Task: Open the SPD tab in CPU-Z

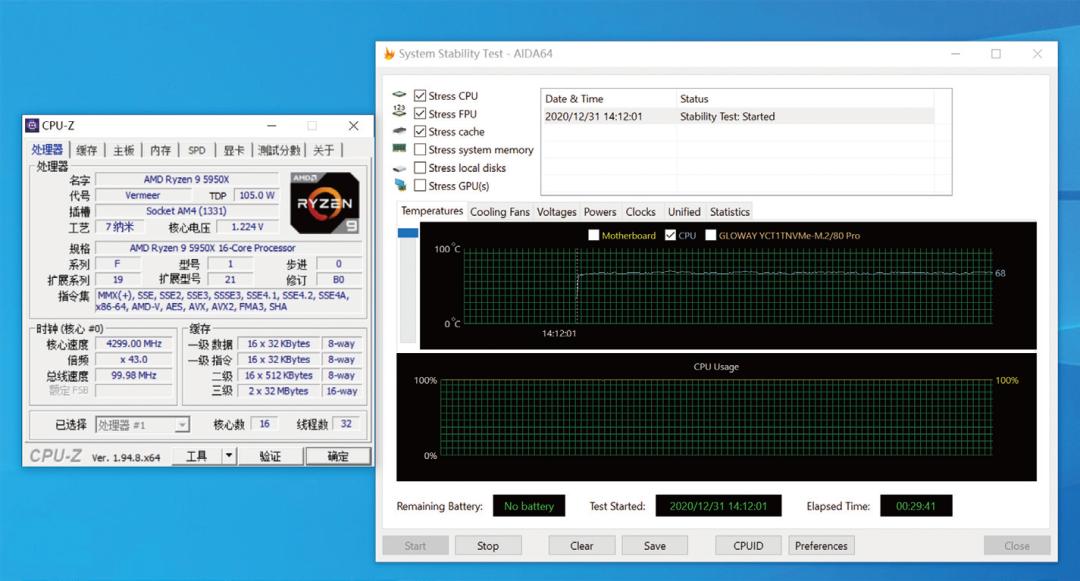Action: 197,150
